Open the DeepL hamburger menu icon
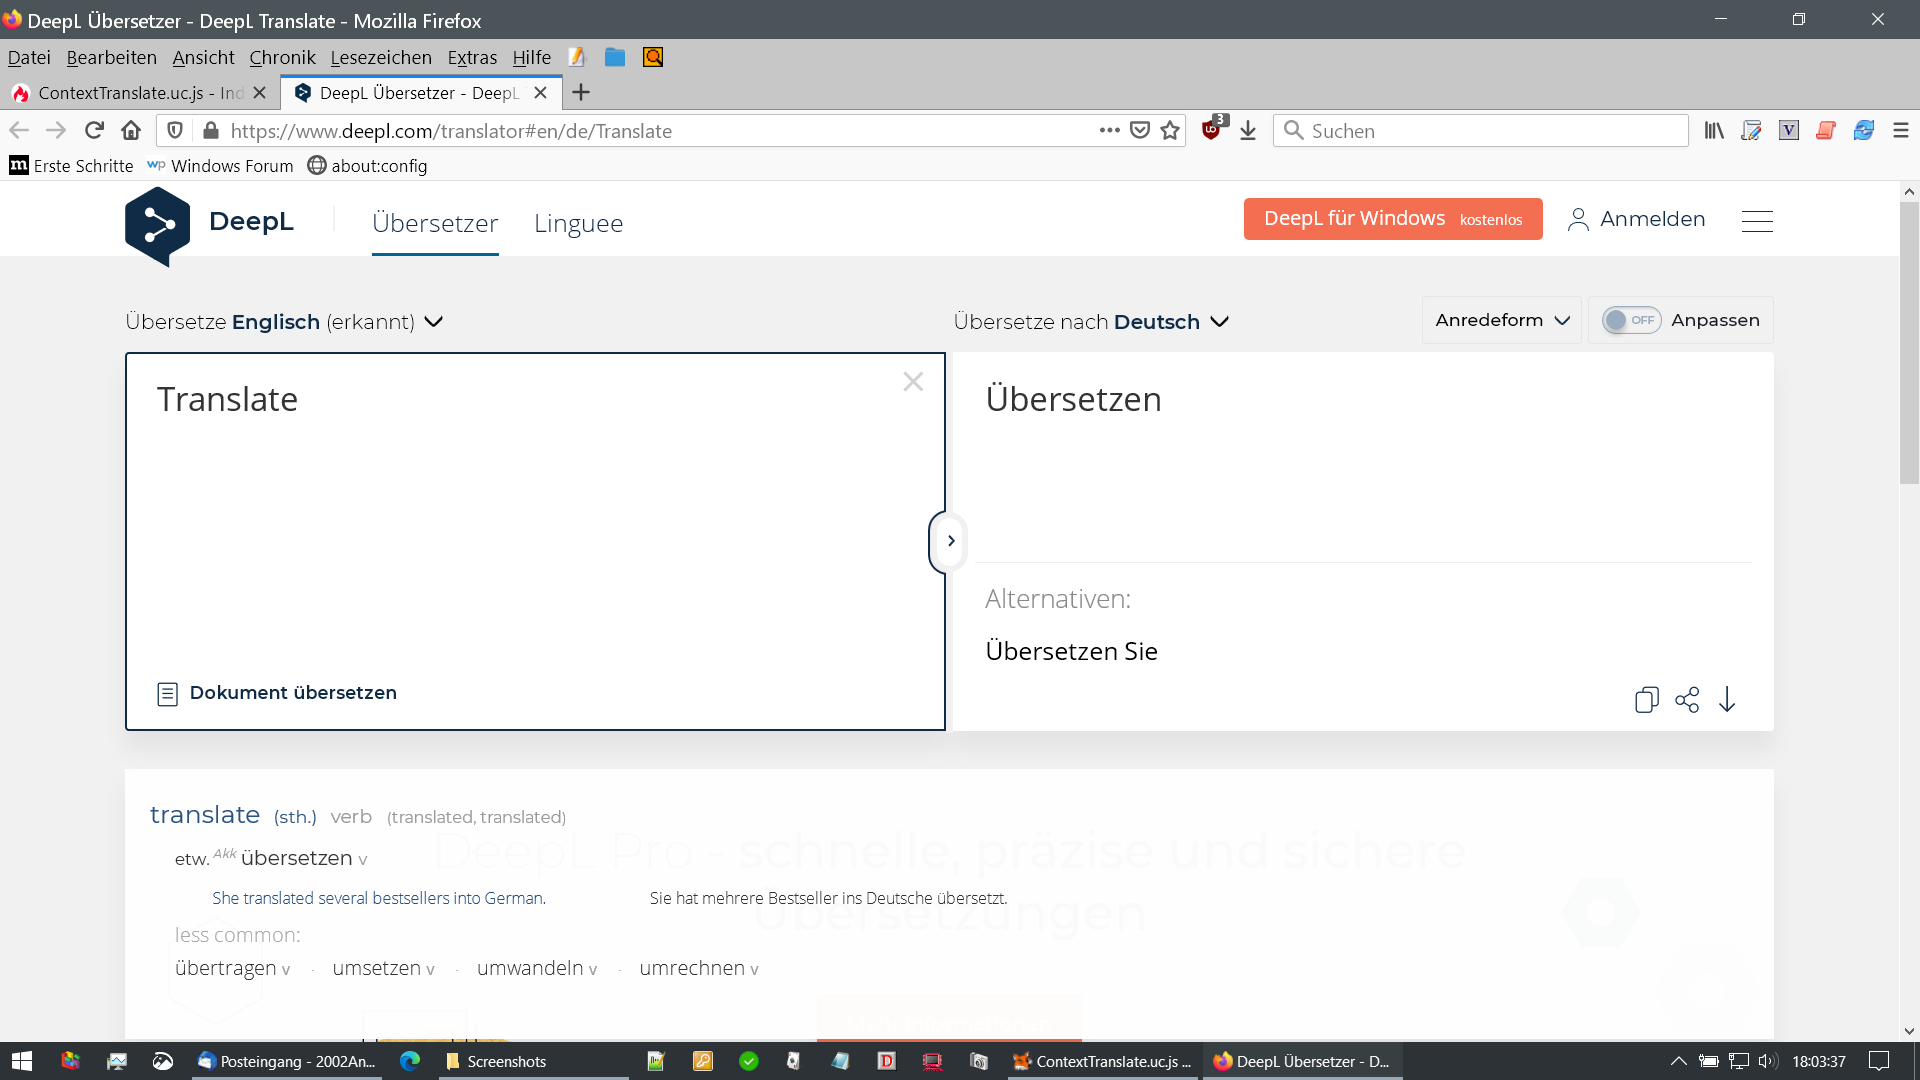Viewport: 1920px width, 1080px height. [1756, 221]
